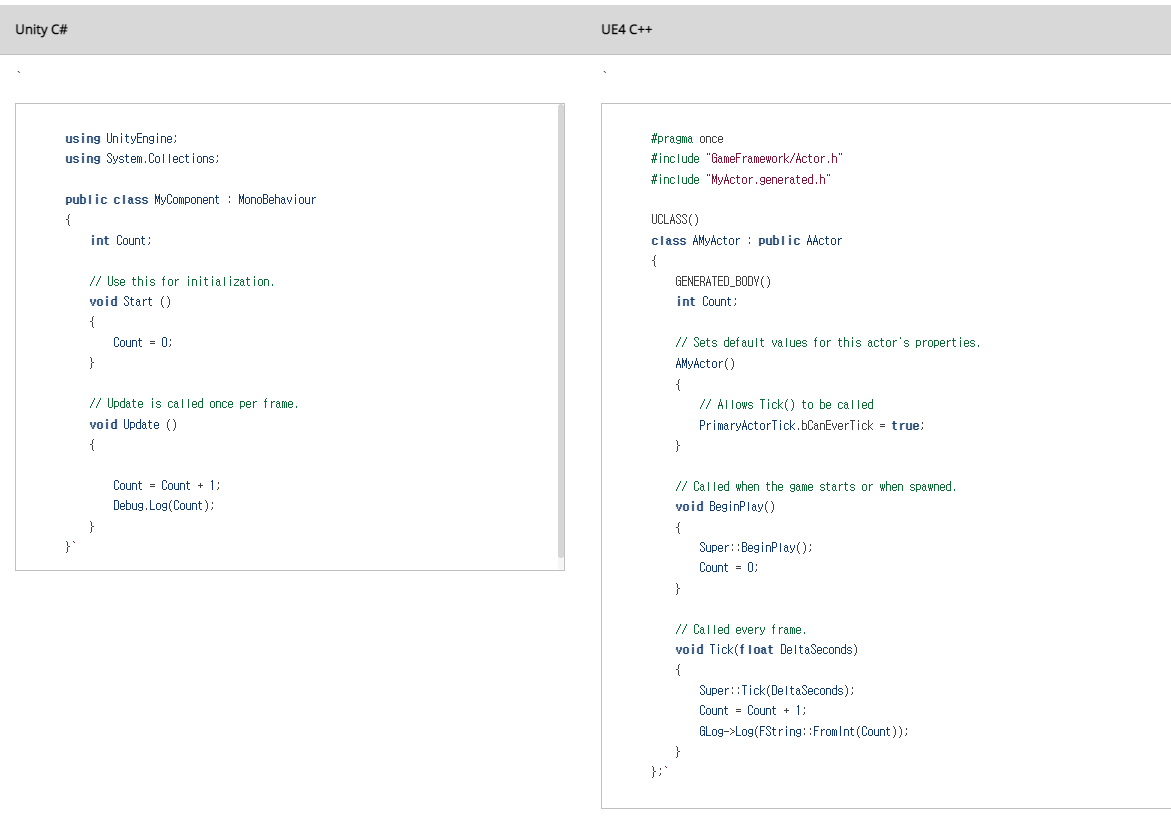Click the 'void Start ()' line
This screenshot has height=823, width=1171.
point(130,302)
